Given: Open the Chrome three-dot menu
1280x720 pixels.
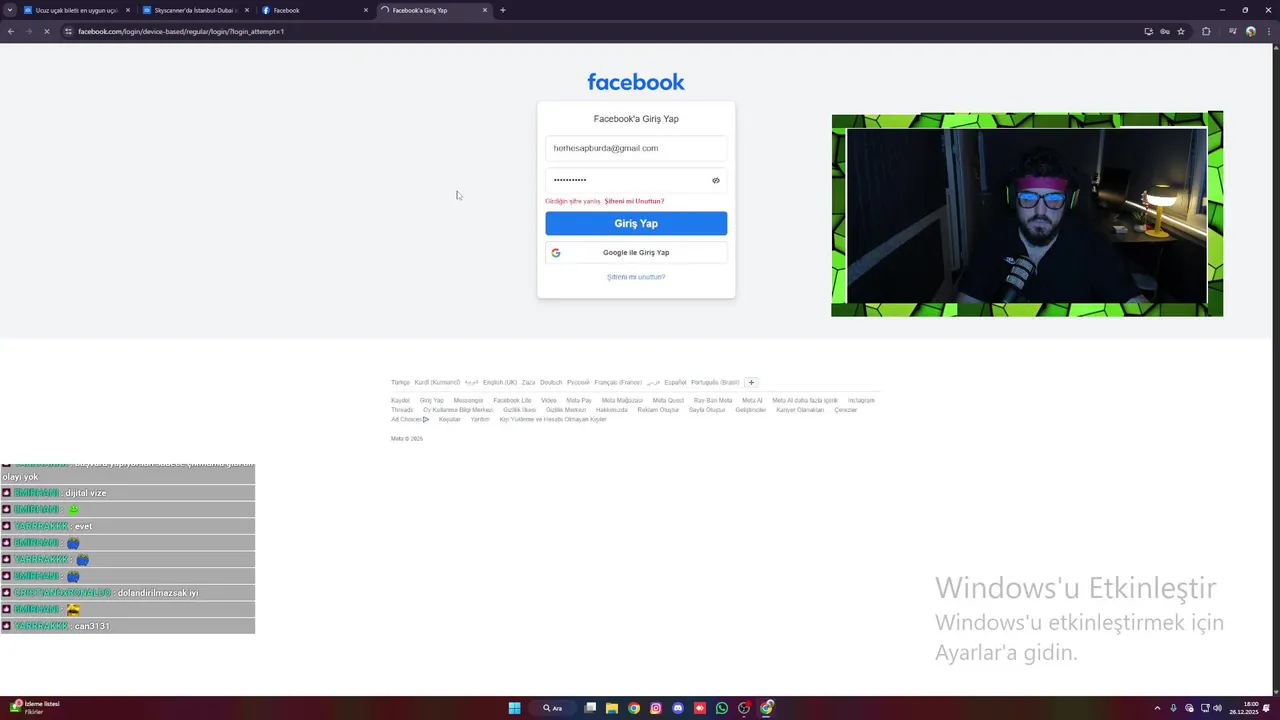Looking at the screenshot, I should (1268, 31).
